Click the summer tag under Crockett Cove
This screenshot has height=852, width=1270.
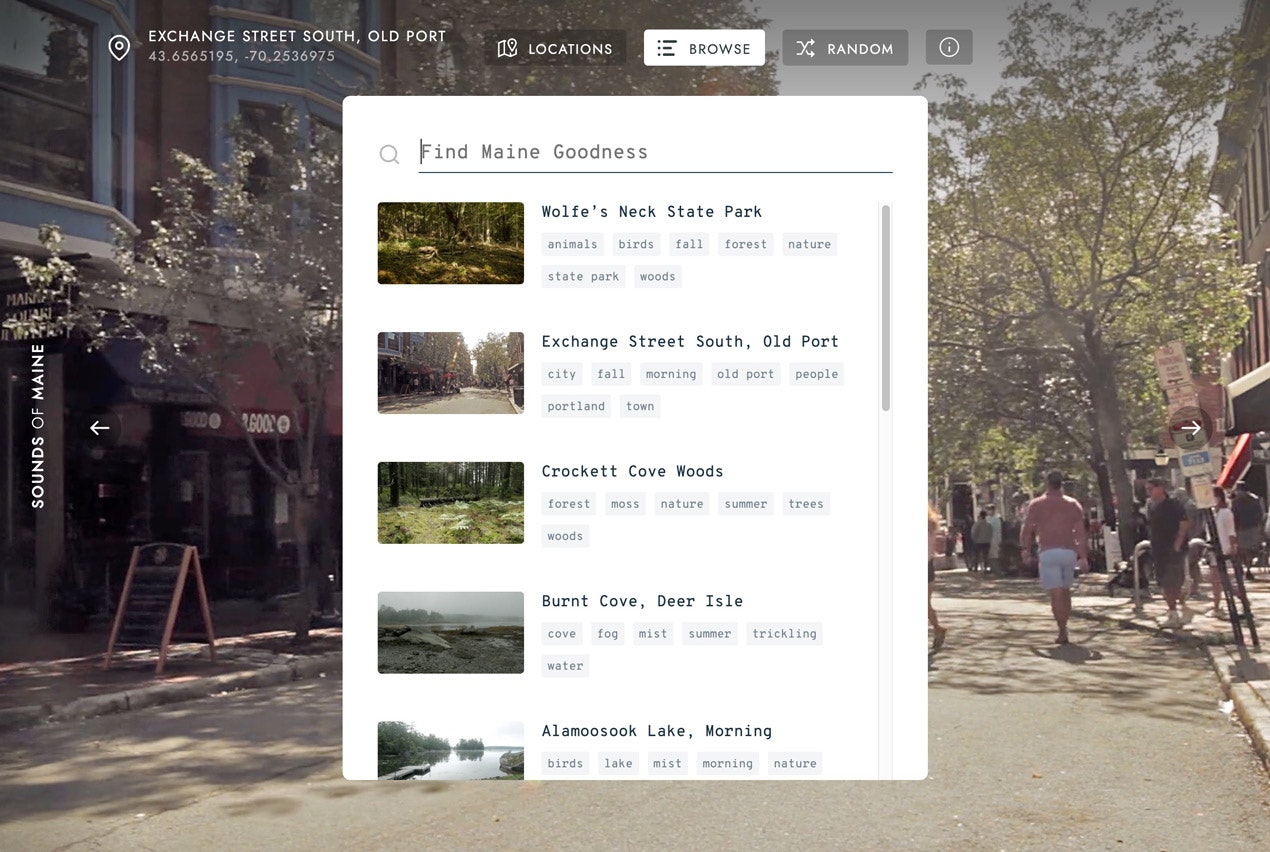[746, 504]
